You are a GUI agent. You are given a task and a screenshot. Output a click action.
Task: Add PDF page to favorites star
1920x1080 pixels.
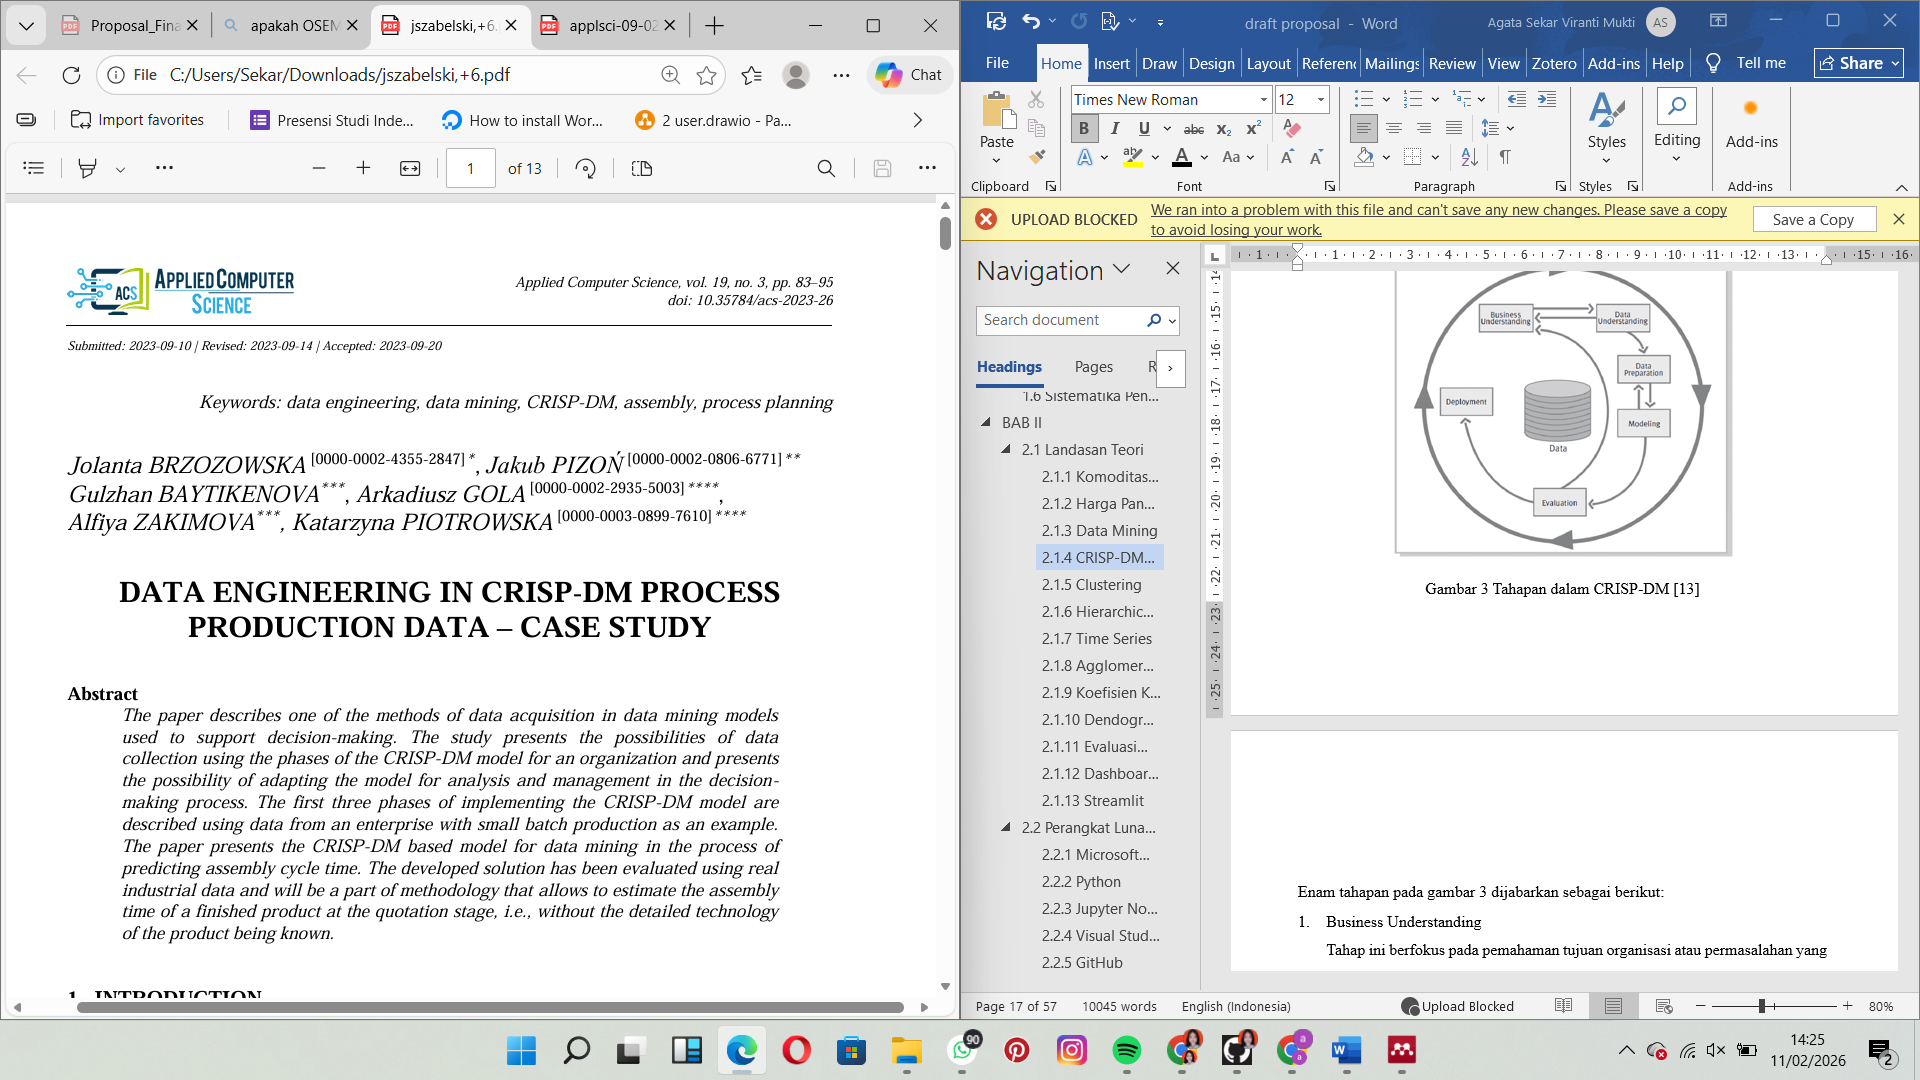tap(707, 75)
